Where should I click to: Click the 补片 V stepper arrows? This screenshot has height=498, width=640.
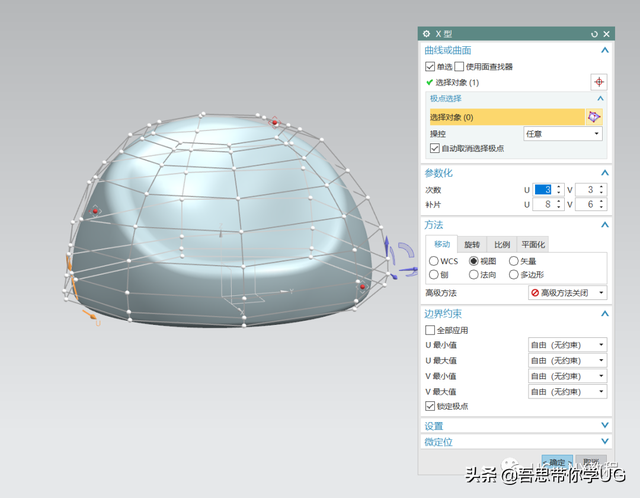pos(602,204)
